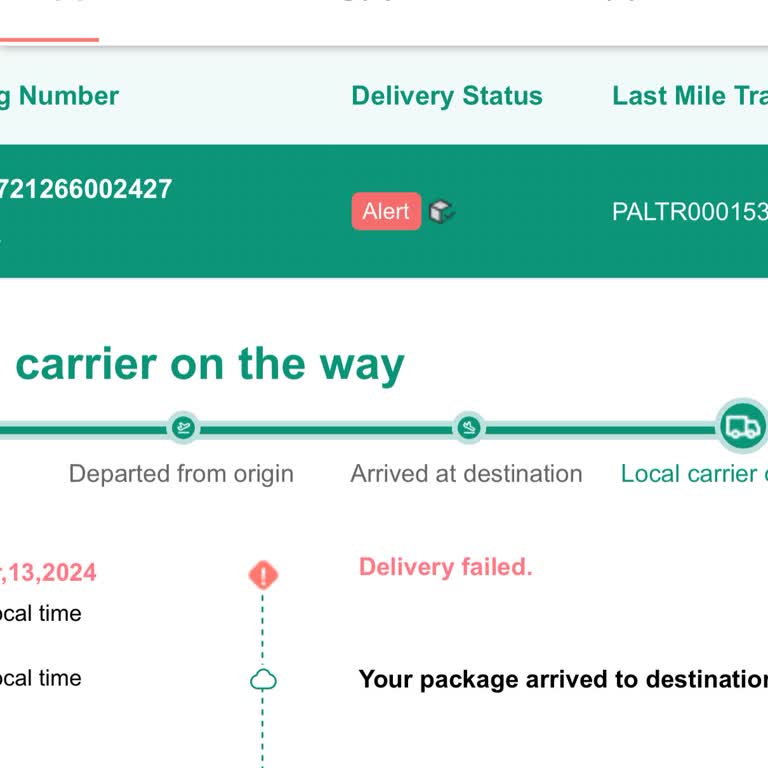Click the Your package arrived to destination event
Screen dimensions: 768x768
pos(563,680)
